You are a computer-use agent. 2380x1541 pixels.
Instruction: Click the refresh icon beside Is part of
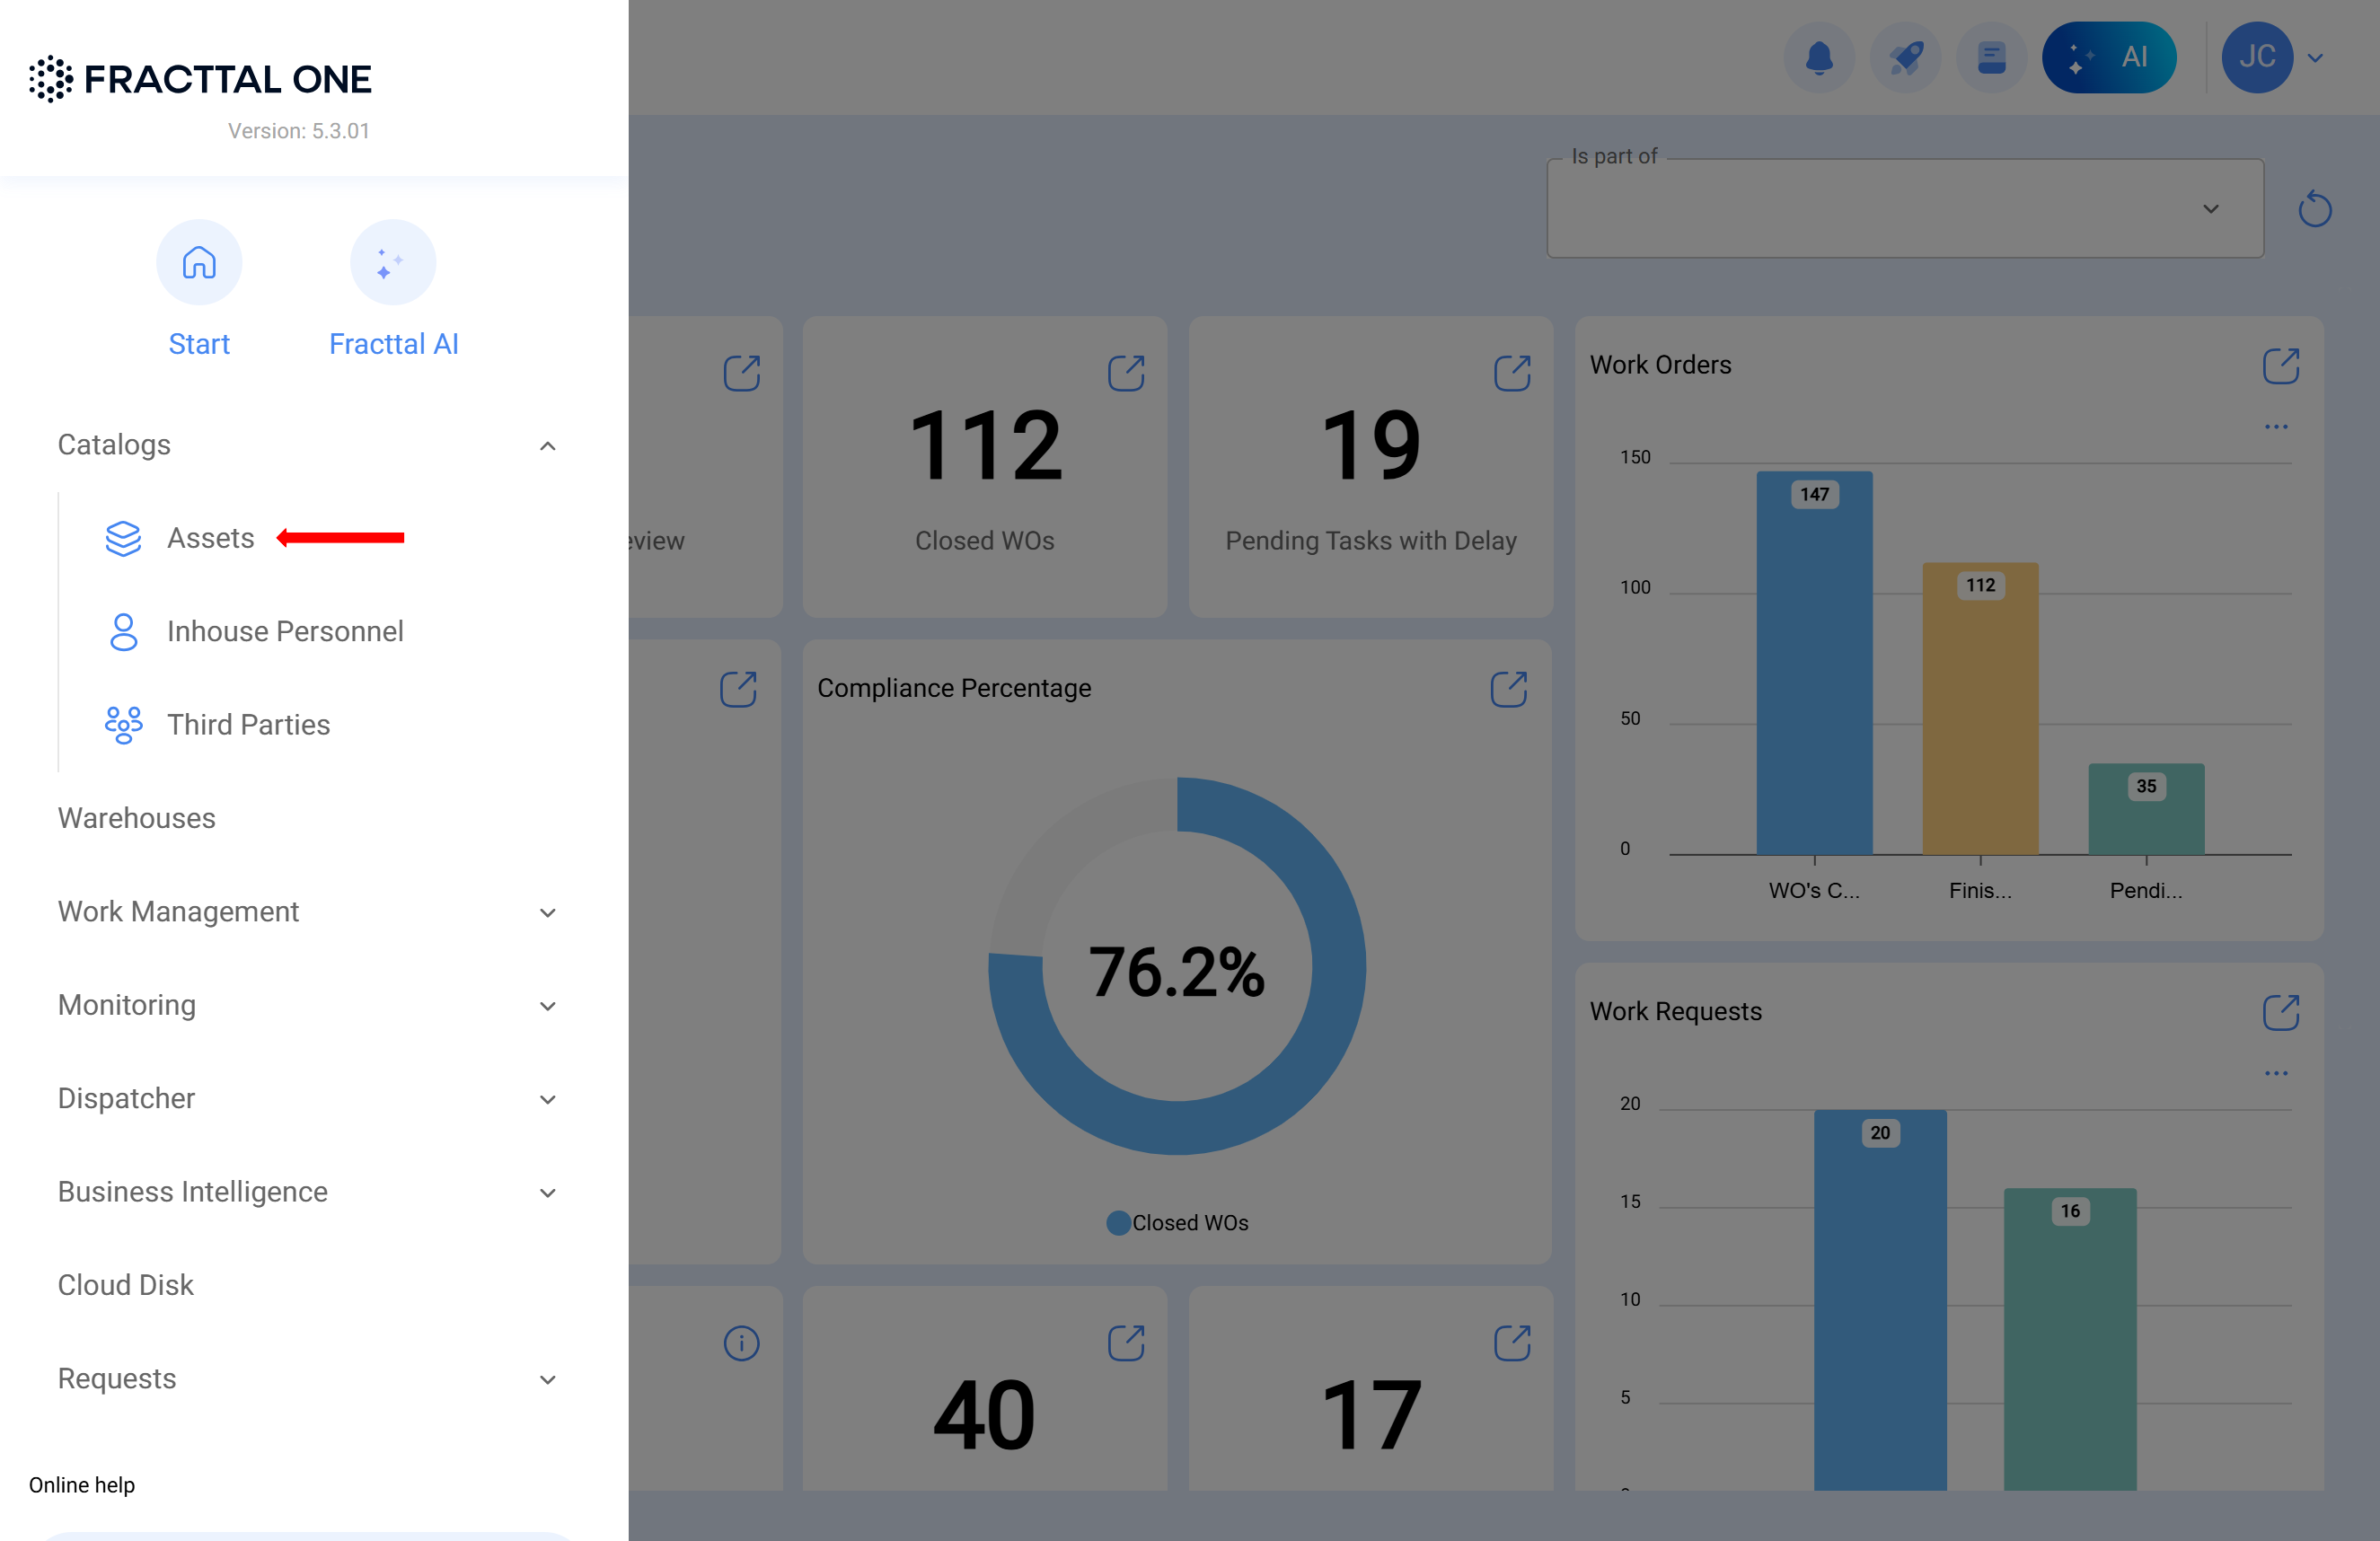tap(2314, 209)
